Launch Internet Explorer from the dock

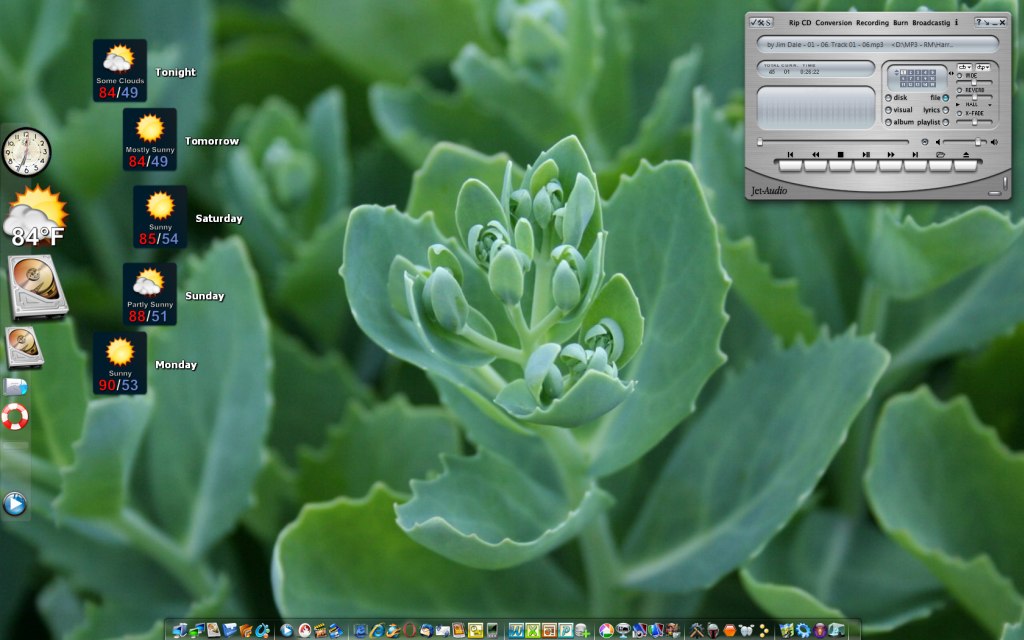click(378, 630)
